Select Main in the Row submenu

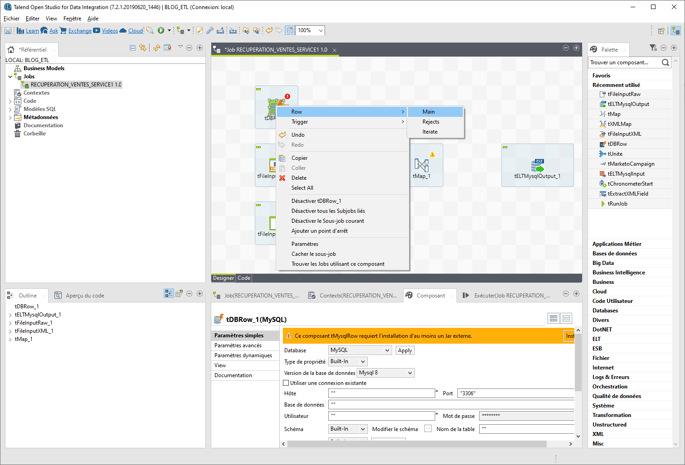(x=436, y=112)
